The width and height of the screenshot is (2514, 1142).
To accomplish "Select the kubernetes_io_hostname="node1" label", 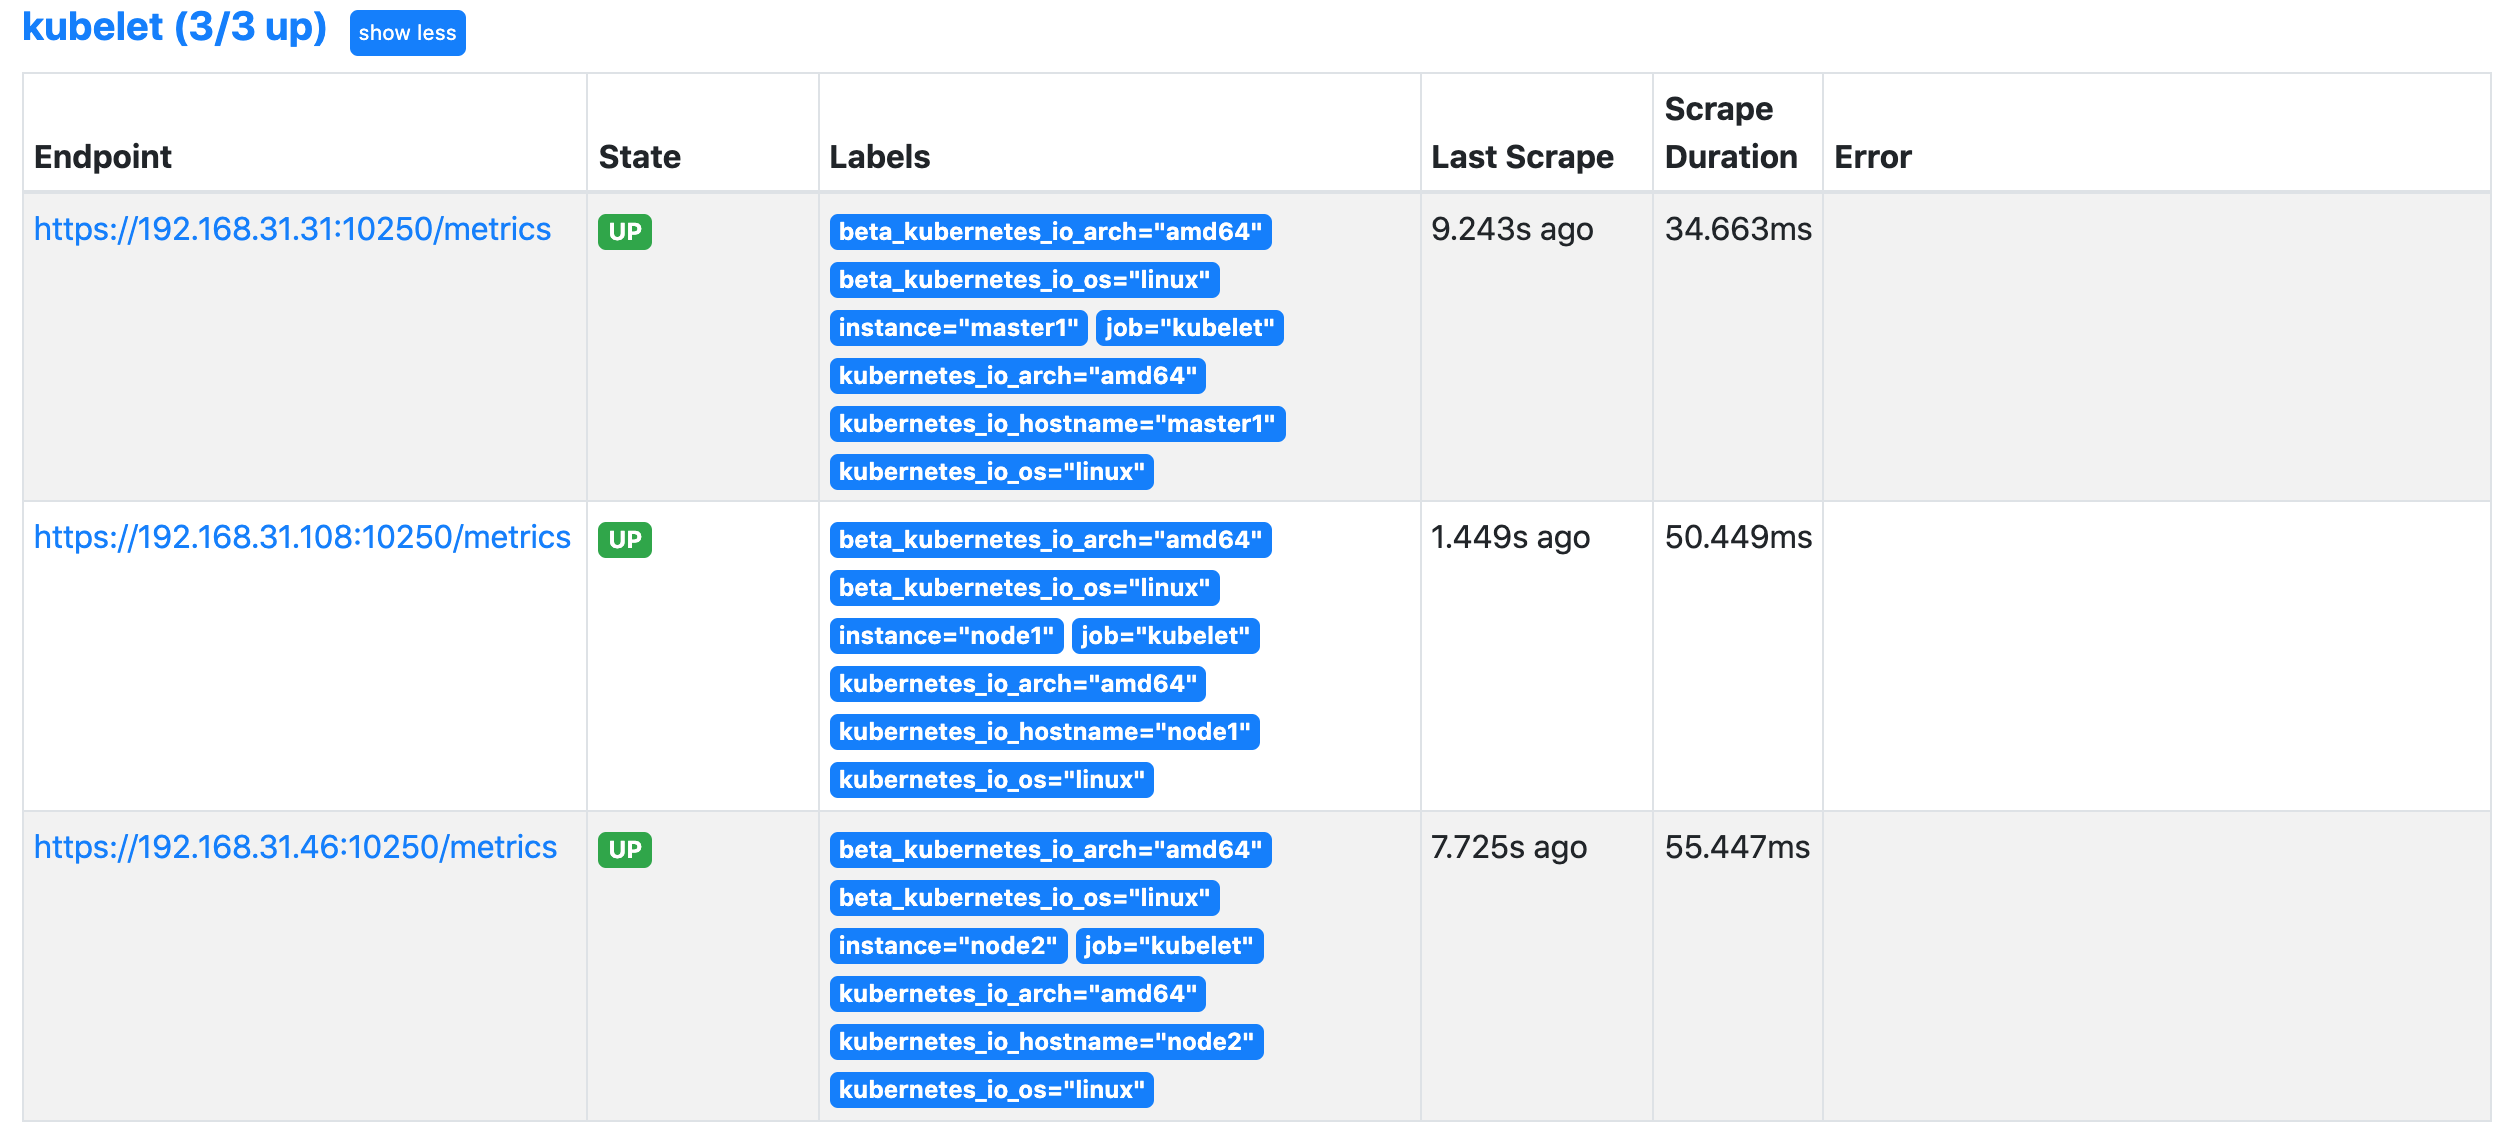I will (1044, 732).
